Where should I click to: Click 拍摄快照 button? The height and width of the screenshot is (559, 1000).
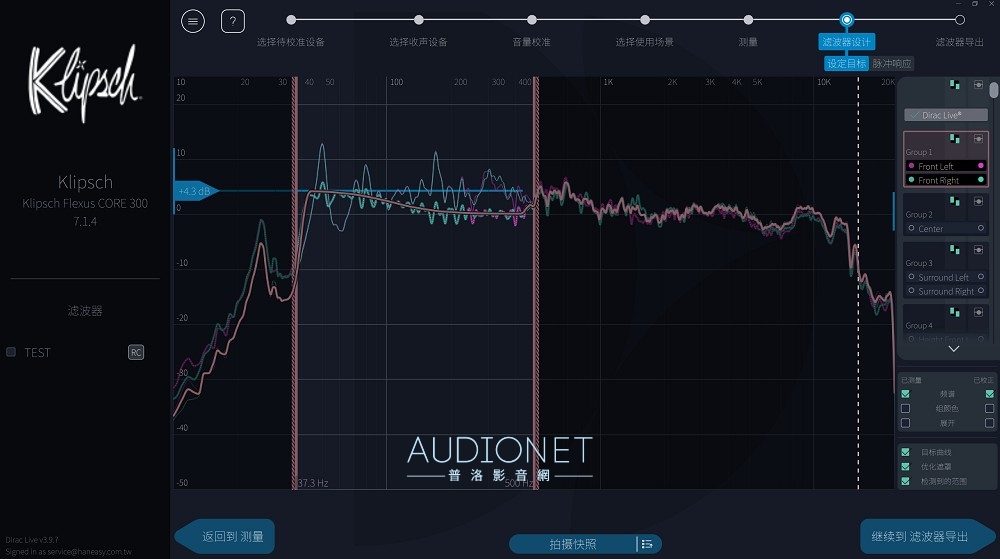click(572, 544)
